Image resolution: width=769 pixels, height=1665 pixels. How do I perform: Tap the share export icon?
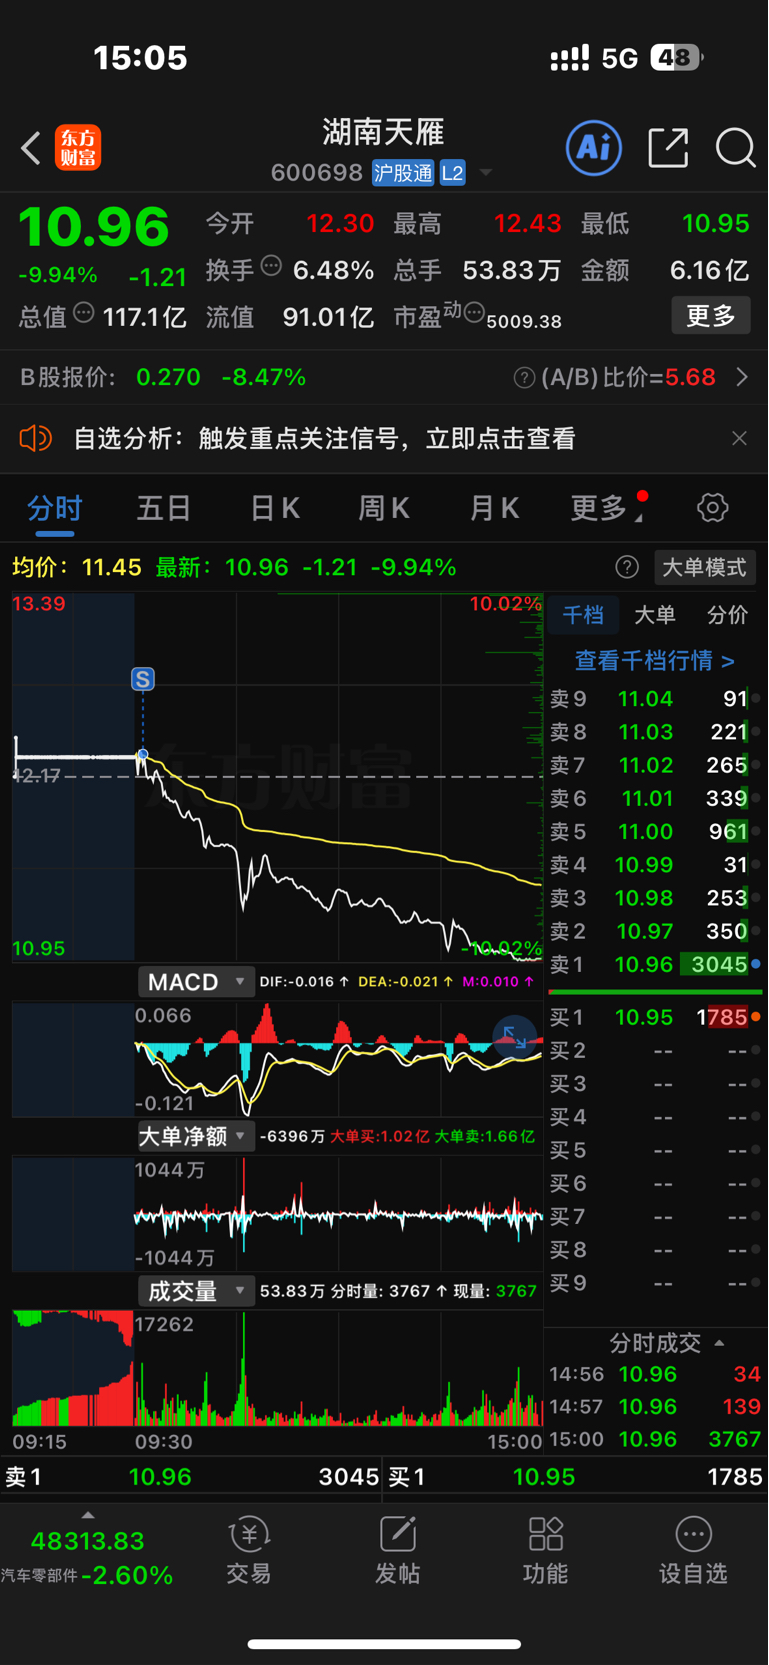click(668, 148)
